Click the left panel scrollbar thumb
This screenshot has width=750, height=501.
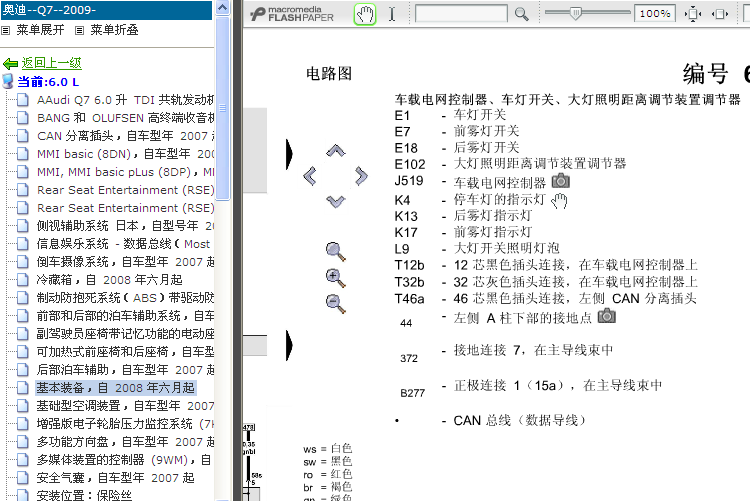[222, 108]
